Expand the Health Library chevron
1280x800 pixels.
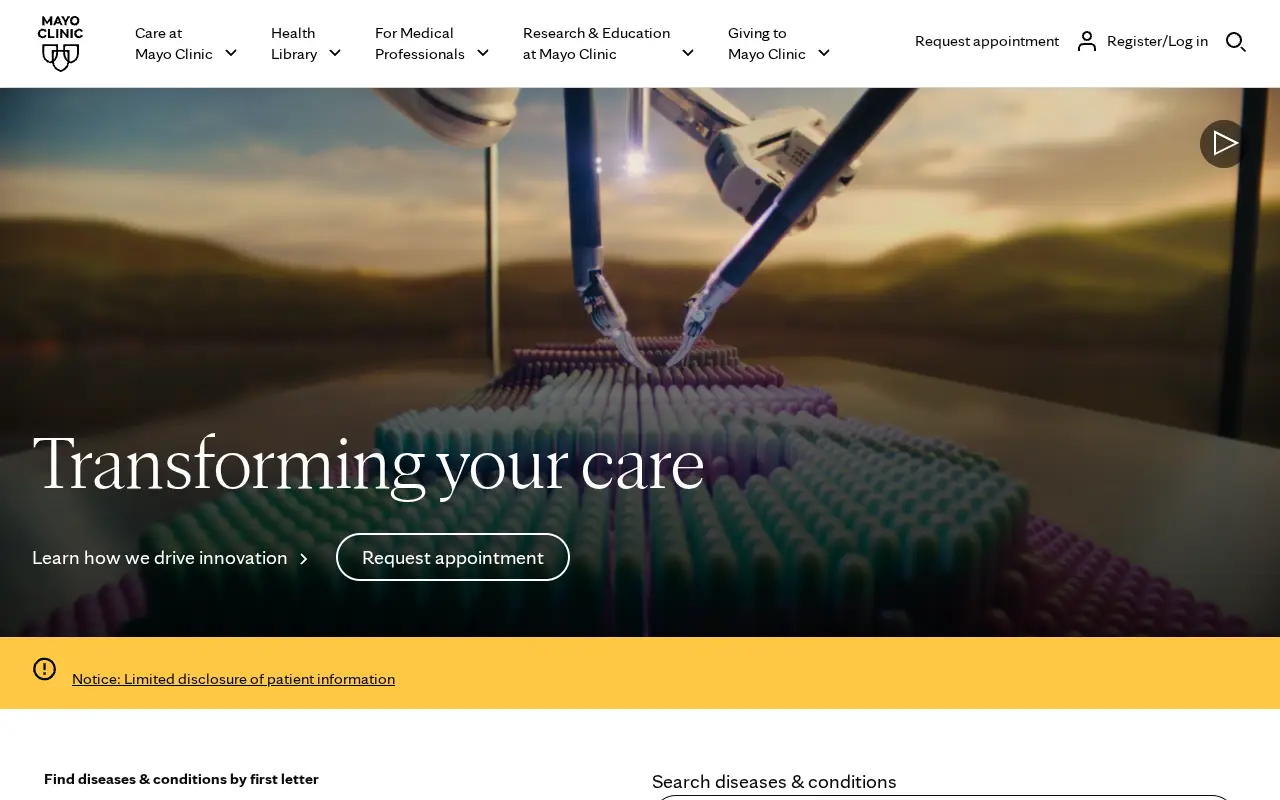[335, 53]
